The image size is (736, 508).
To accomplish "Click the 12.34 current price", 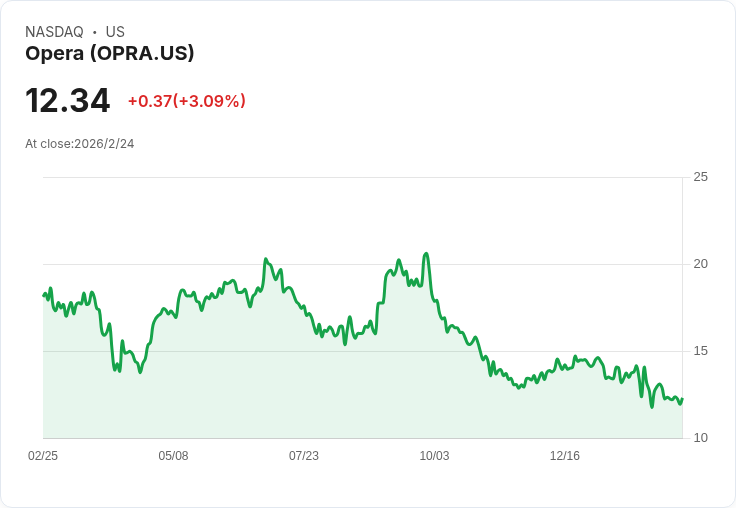I will [x=68, y=101].
